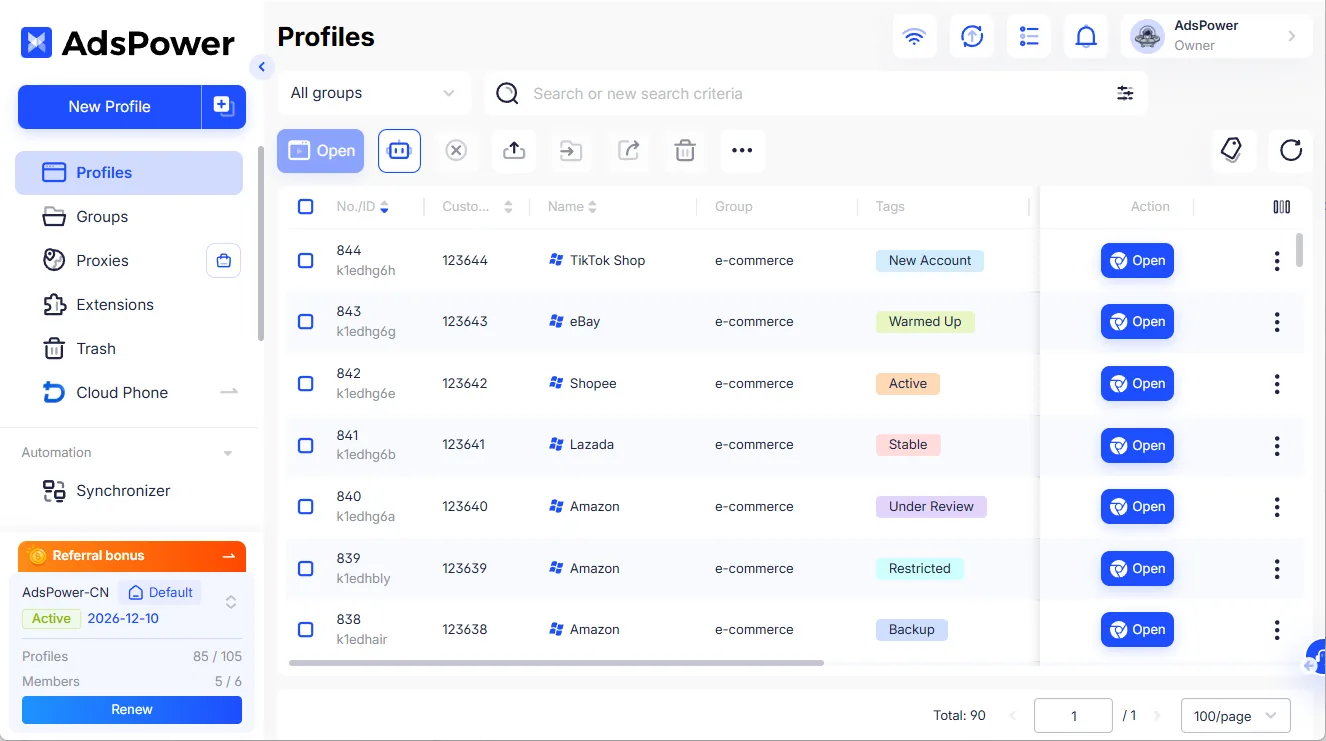The width and height of the screenshot is (1326, 741).
Task: Click the wifi network status icon
Action: [914, 37]
